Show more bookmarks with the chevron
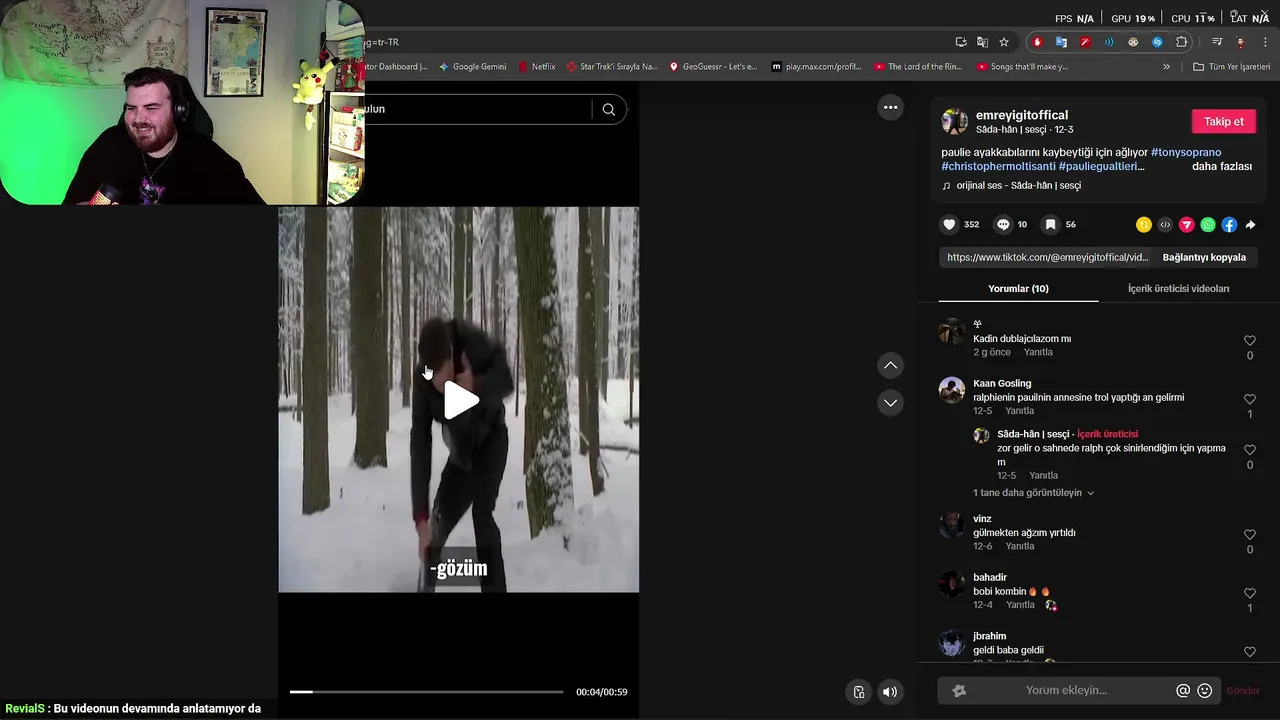 (1166, 67)
